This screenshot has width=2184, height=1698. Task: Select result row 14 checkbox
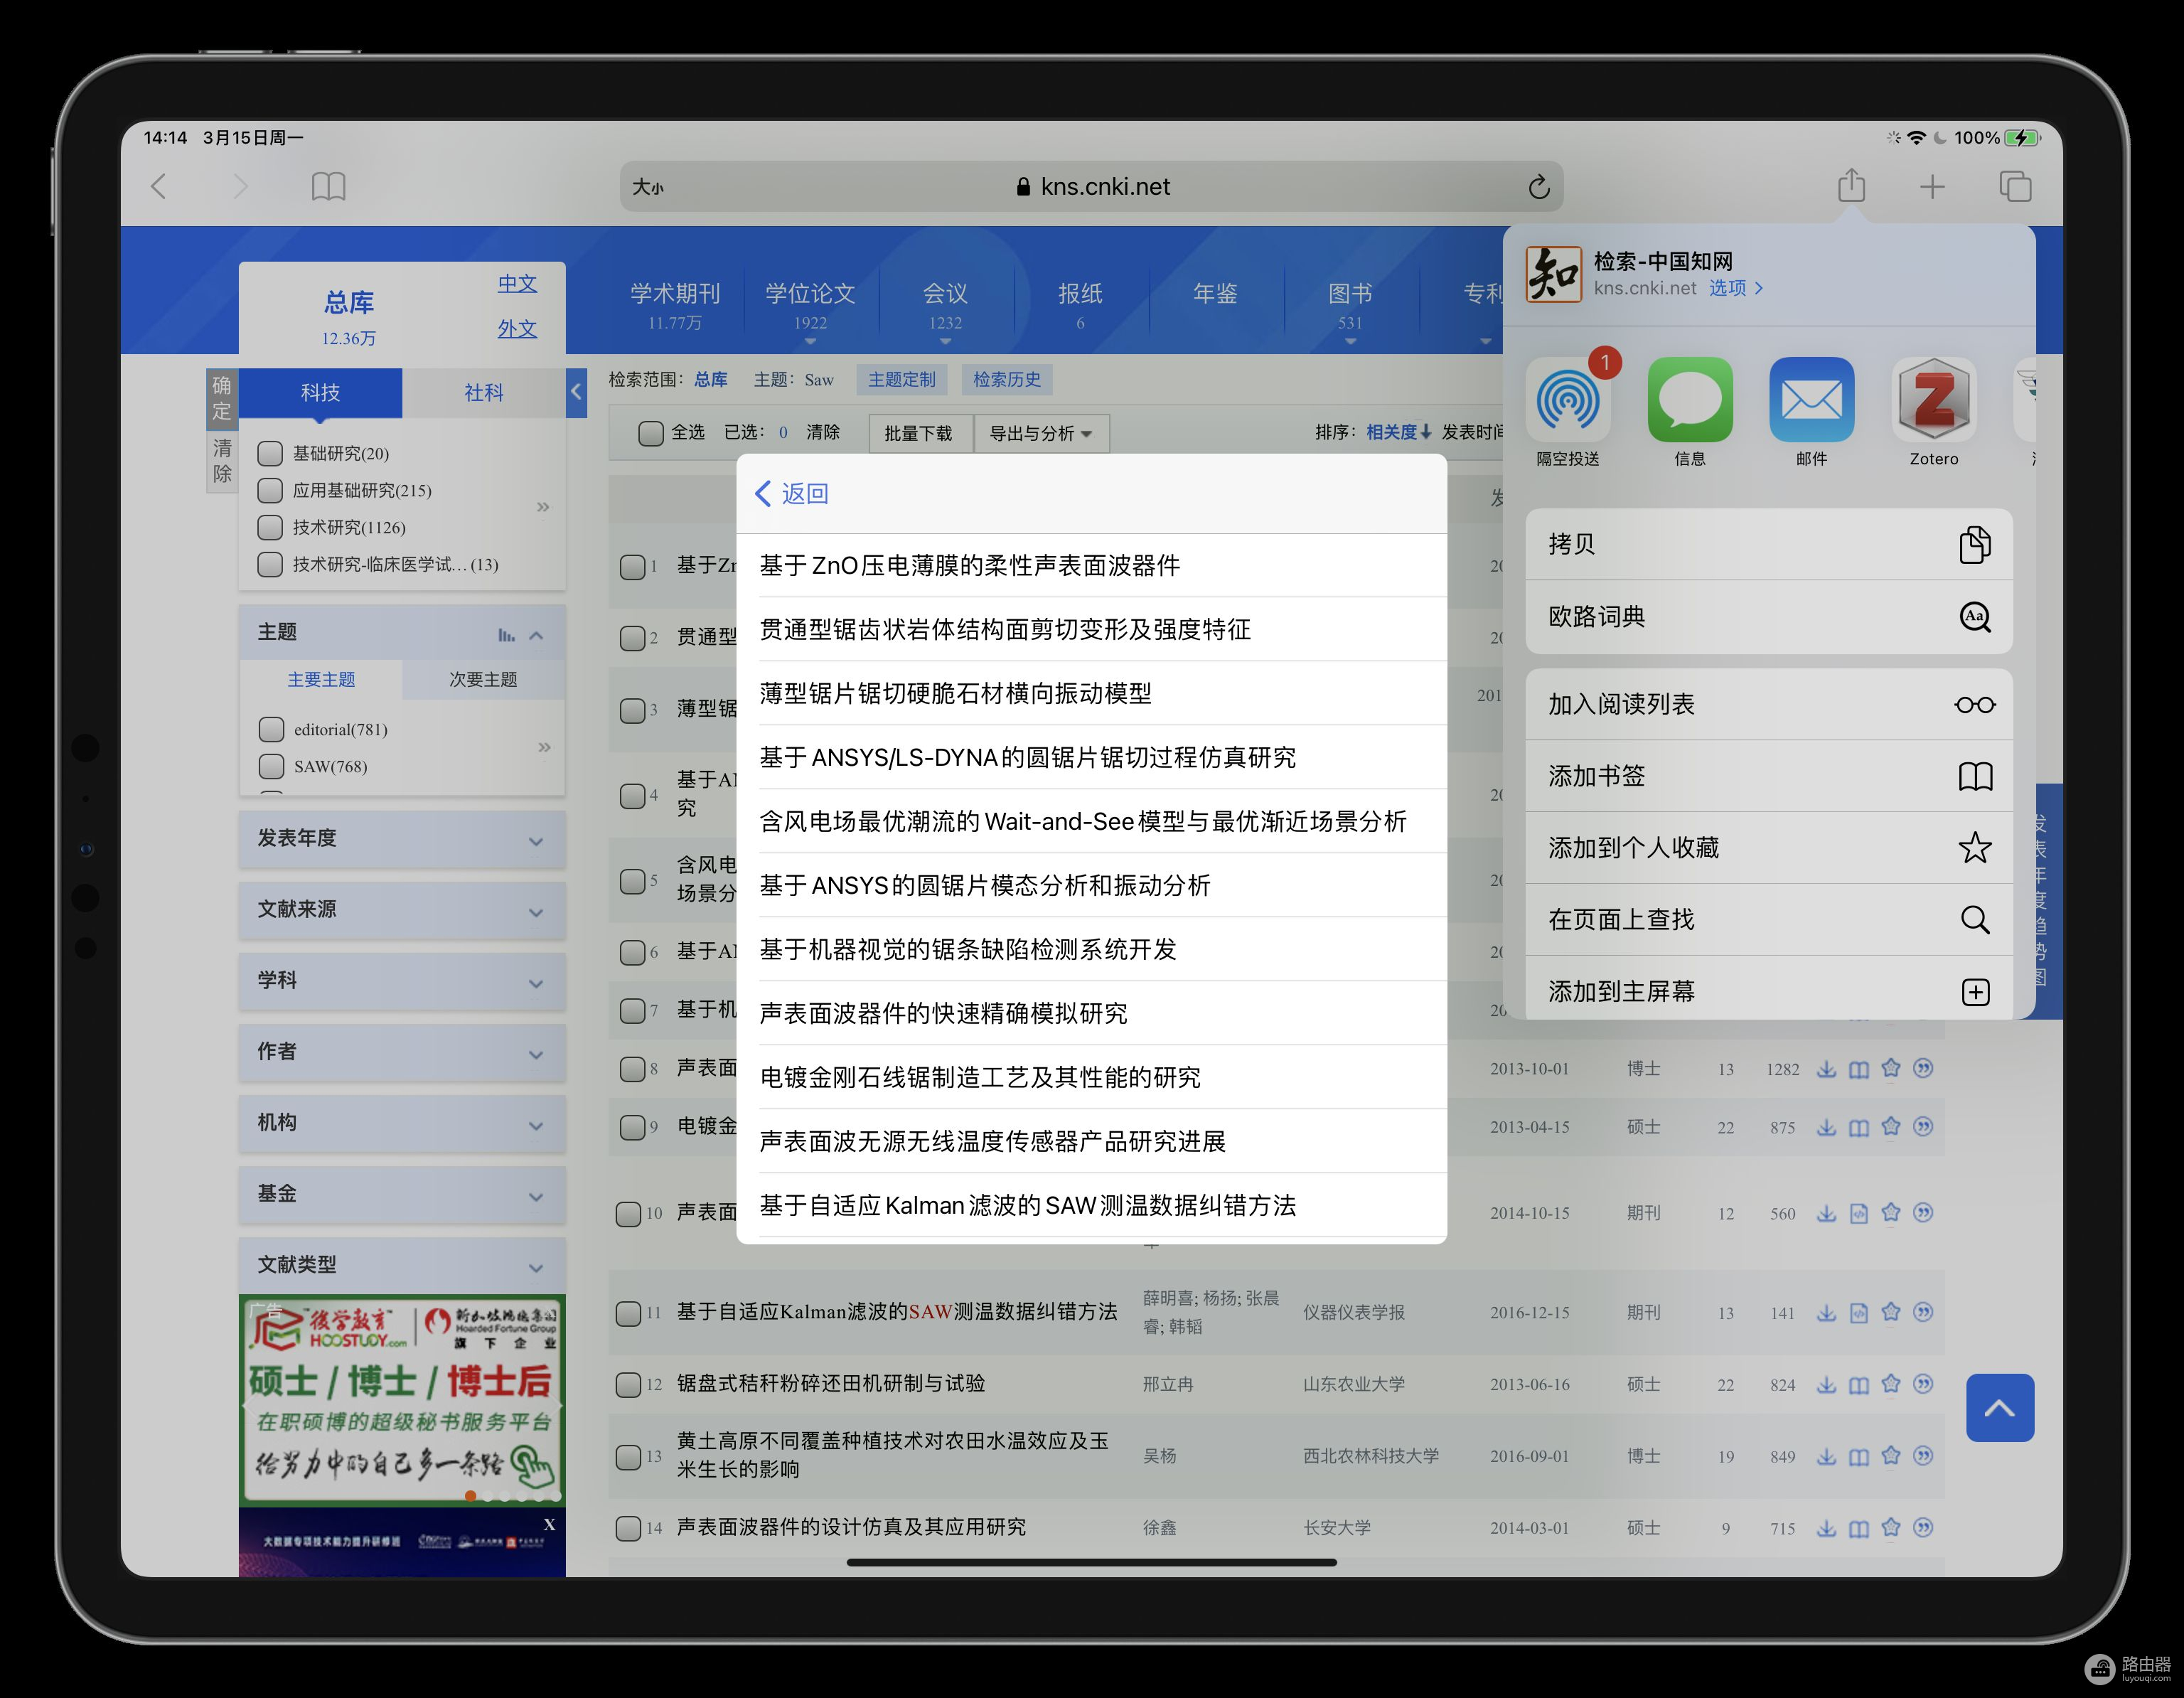[x=628, y=1529]
